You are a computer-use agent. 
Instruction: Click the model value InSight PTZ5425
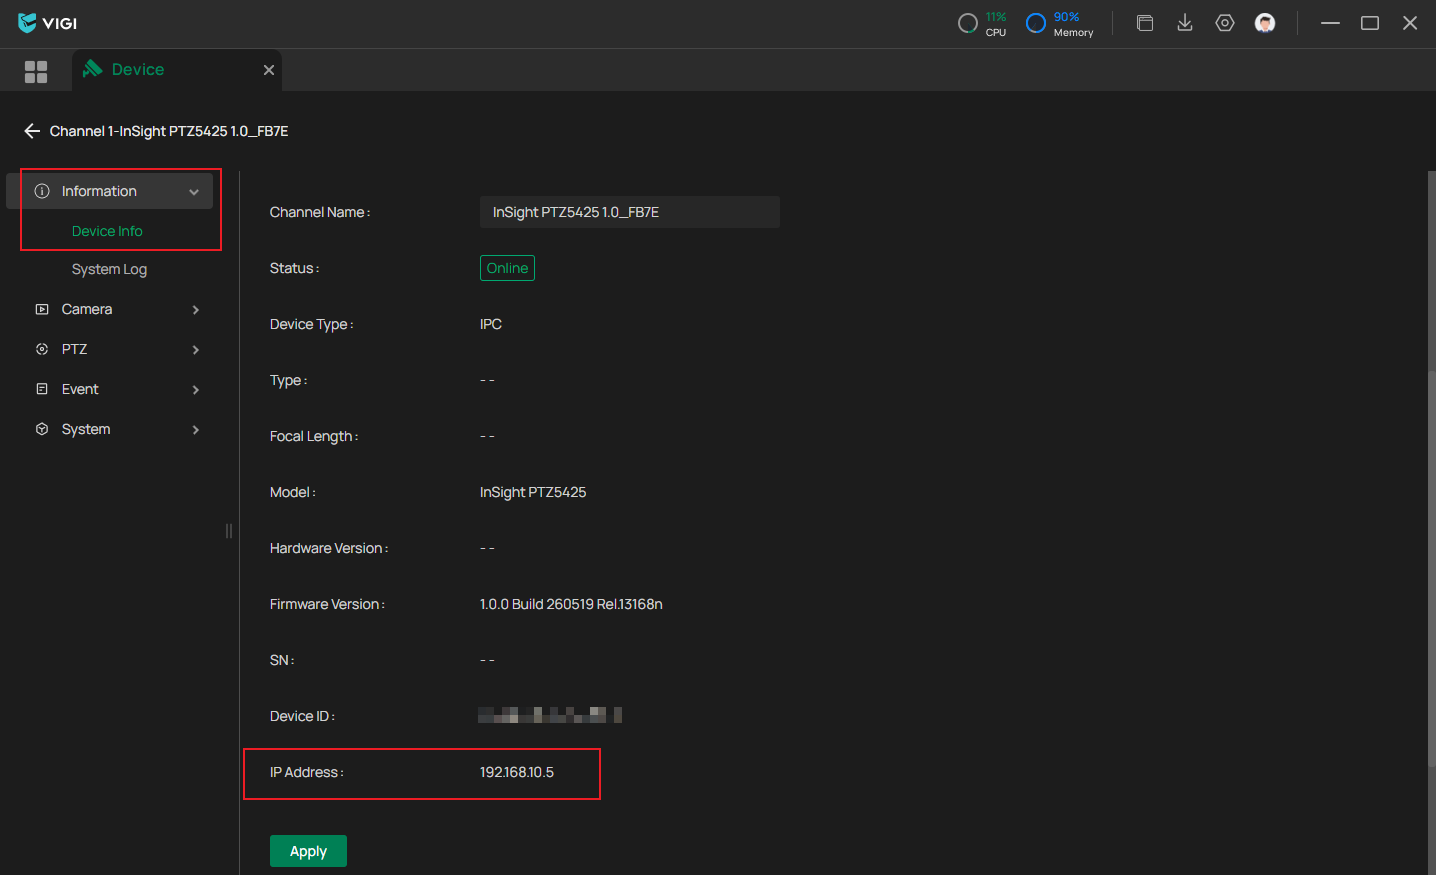coord(533,492)
